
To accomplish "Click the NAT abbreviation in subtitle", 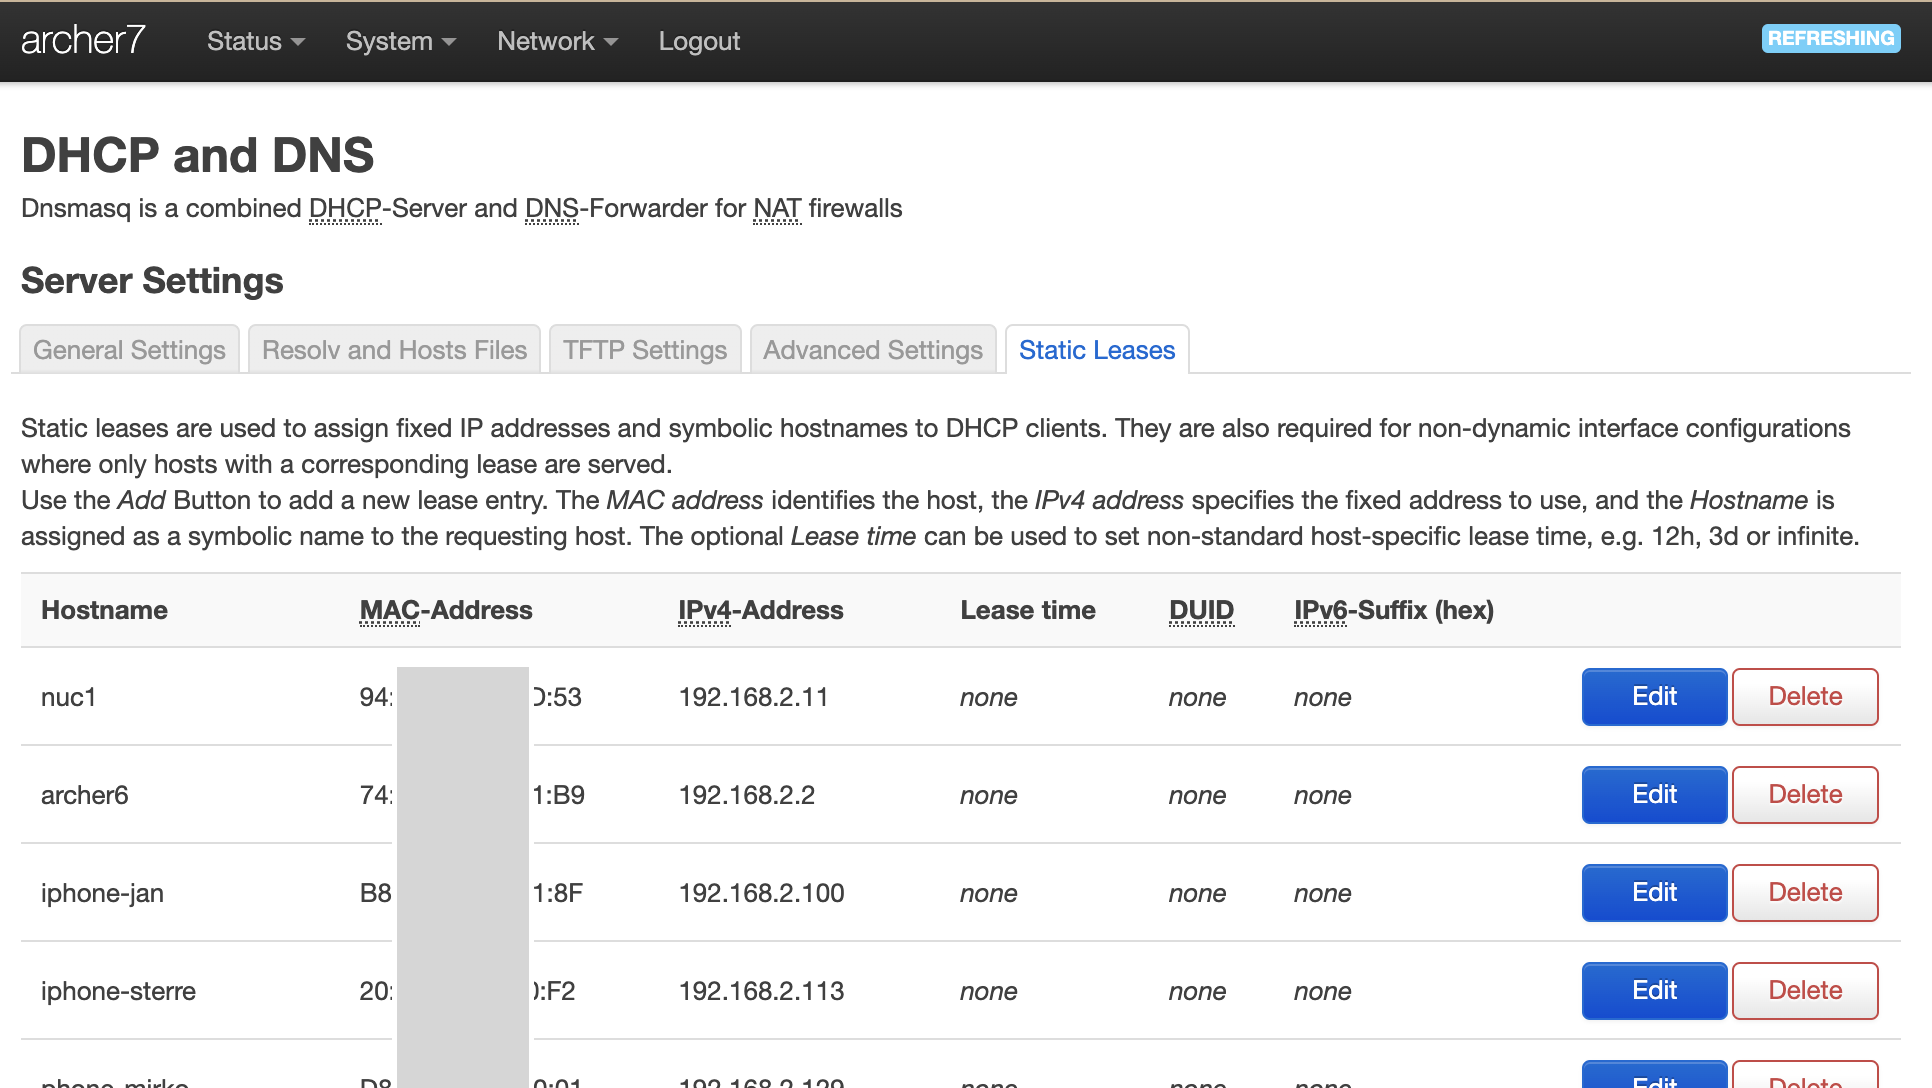I will (x=777, y=208).
